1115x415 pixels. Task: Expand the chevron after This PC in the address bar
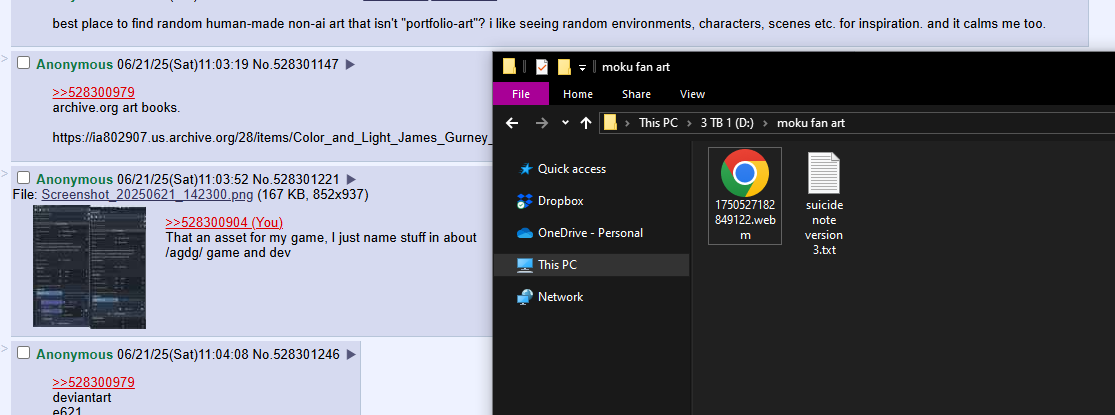(689, 123)
